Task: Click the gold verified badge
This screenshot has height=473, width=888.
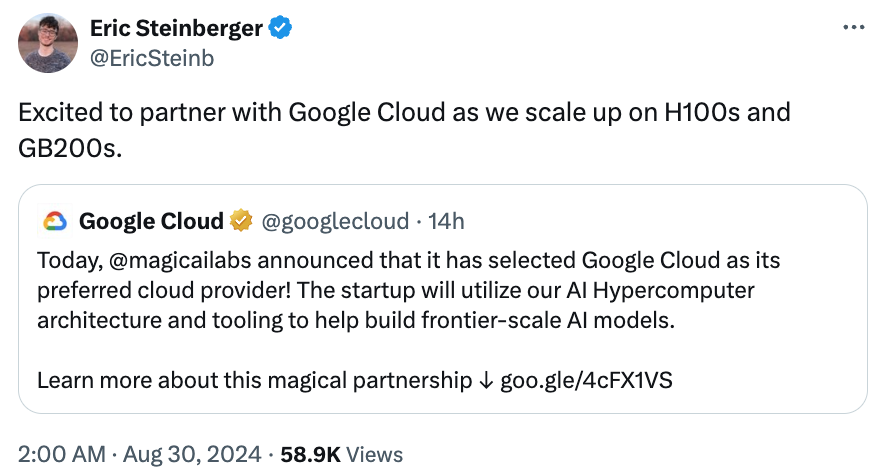Action: [241, 220]
